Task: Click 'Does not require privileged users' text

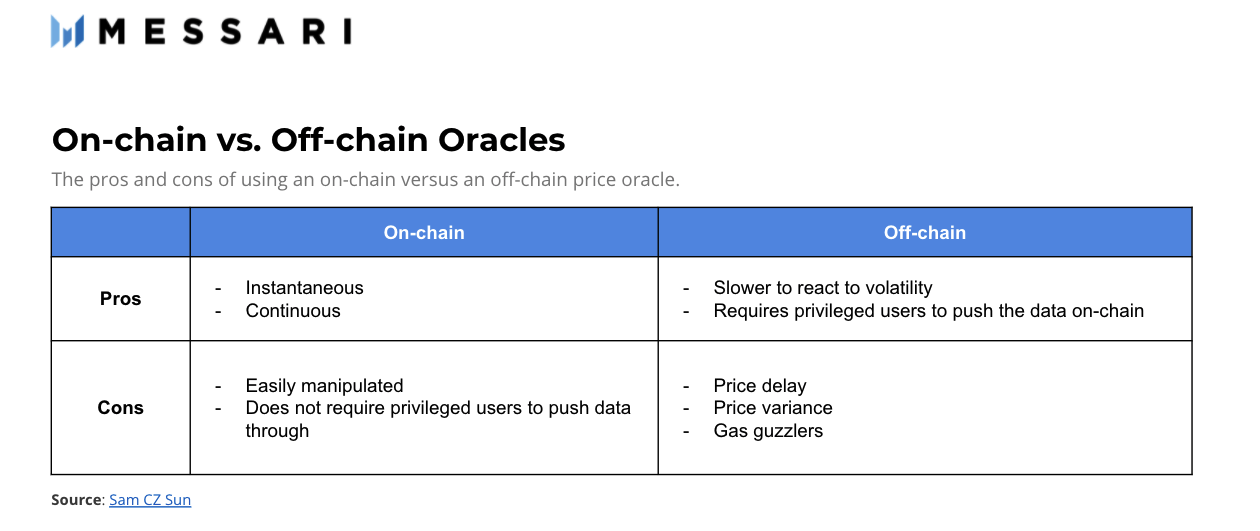Action: (438, 408)
